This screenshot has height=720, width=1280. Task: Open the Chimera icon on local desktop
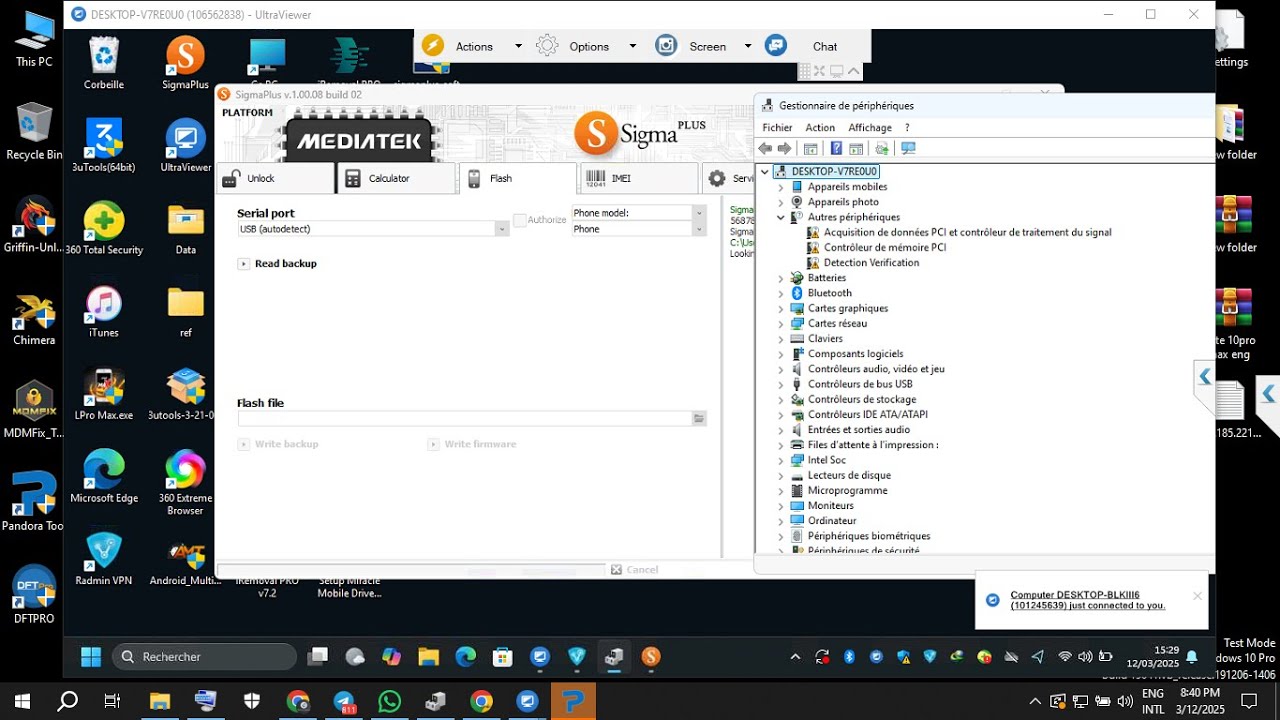pyautogui.click(x=34, y=320)
